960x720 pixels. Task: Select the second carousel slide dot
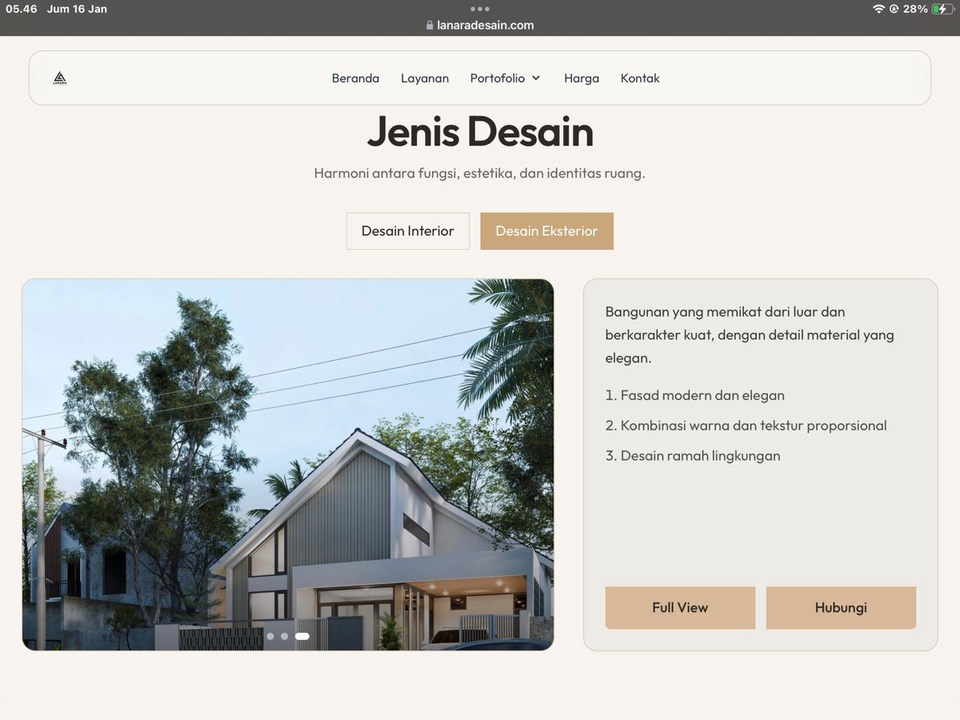(x=284, y=636)
